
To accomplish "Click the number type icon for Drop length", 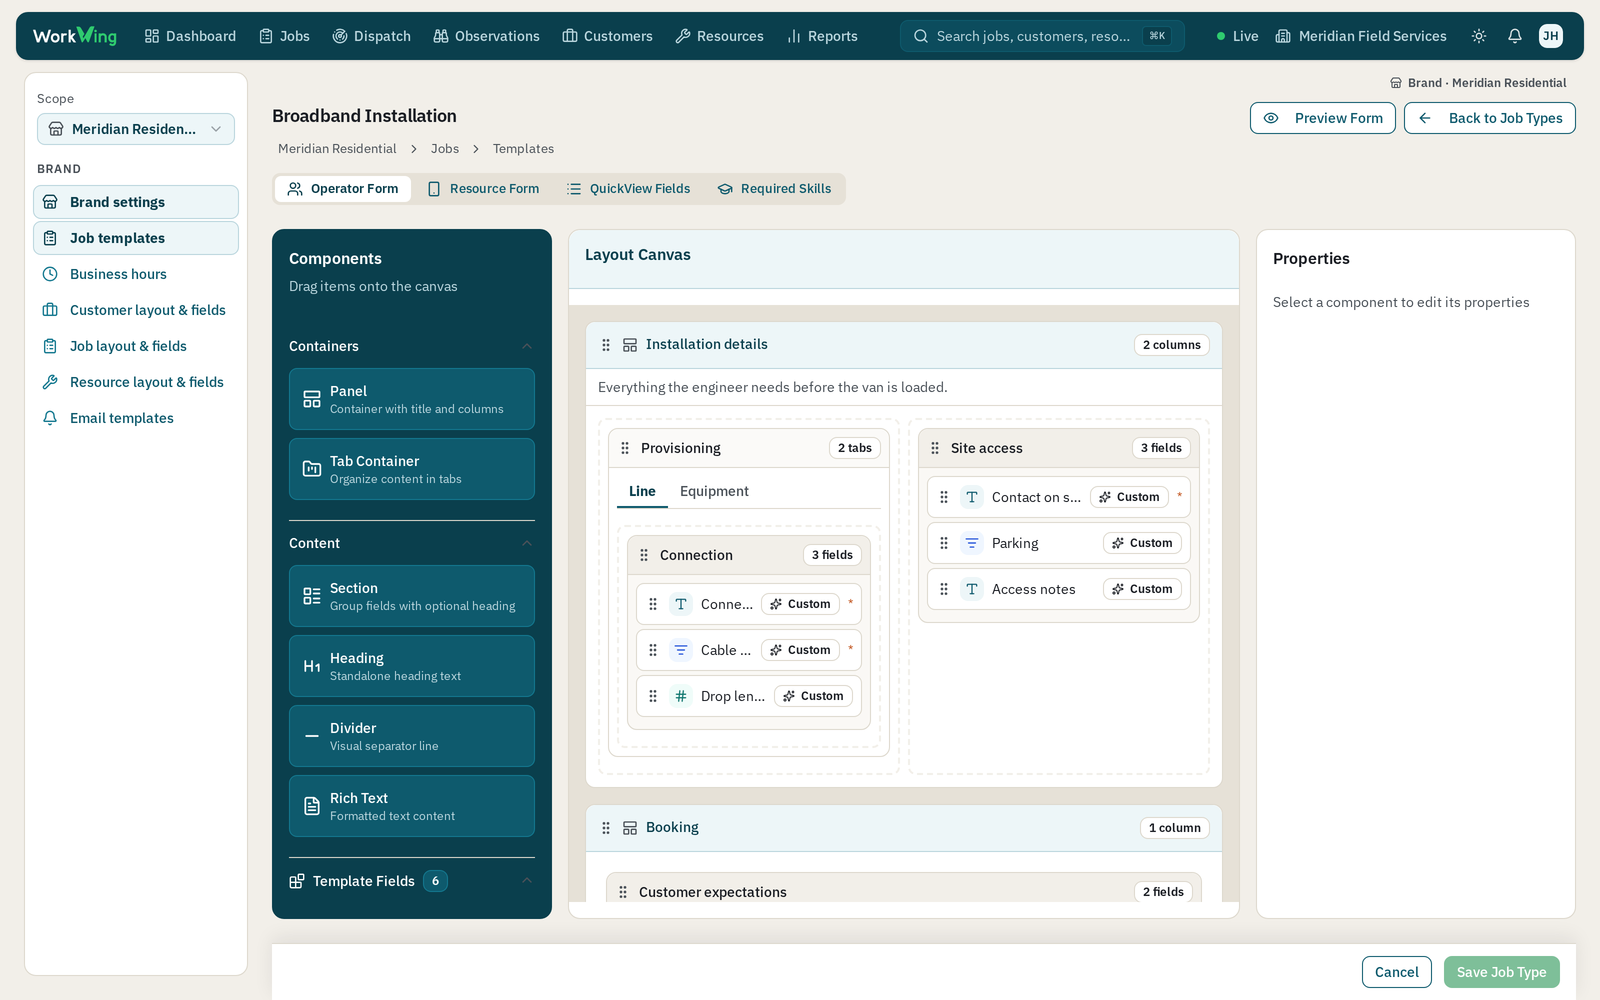I will coord(681,696).
